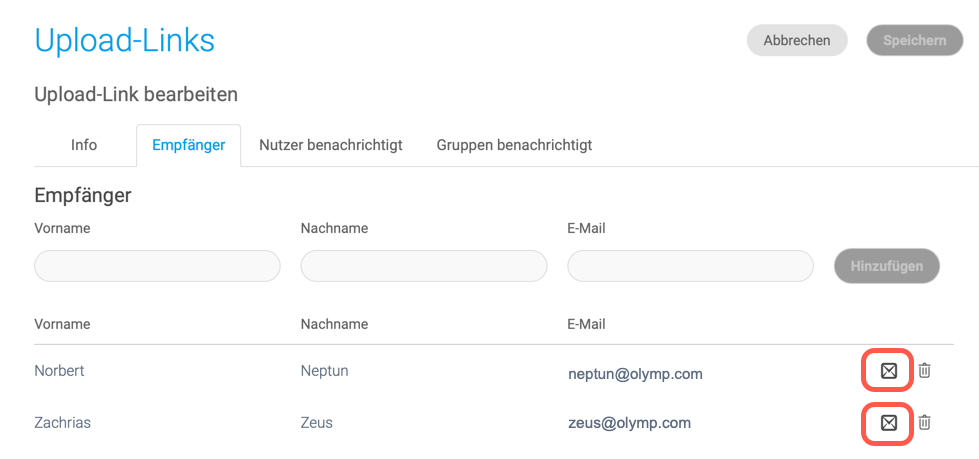This screenshot has width=979, height=459.
Task: Delete recipient Zachrias Zeus with trash icon
Action: tap(925, 423)
